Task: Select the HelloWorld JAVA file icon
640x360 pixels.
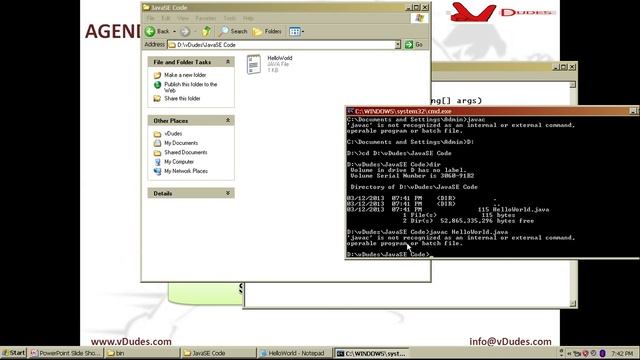Action: click(x=254, y=64)
